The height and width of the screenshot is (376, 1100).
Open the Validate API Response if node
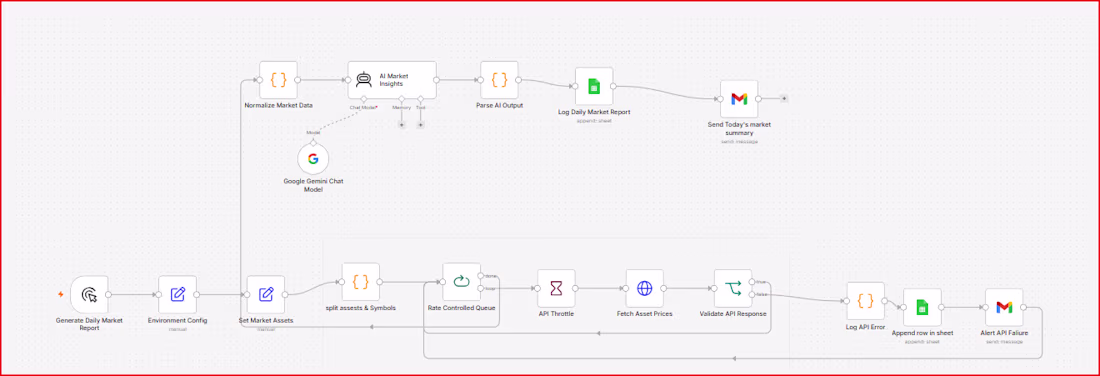pos(733,288)
